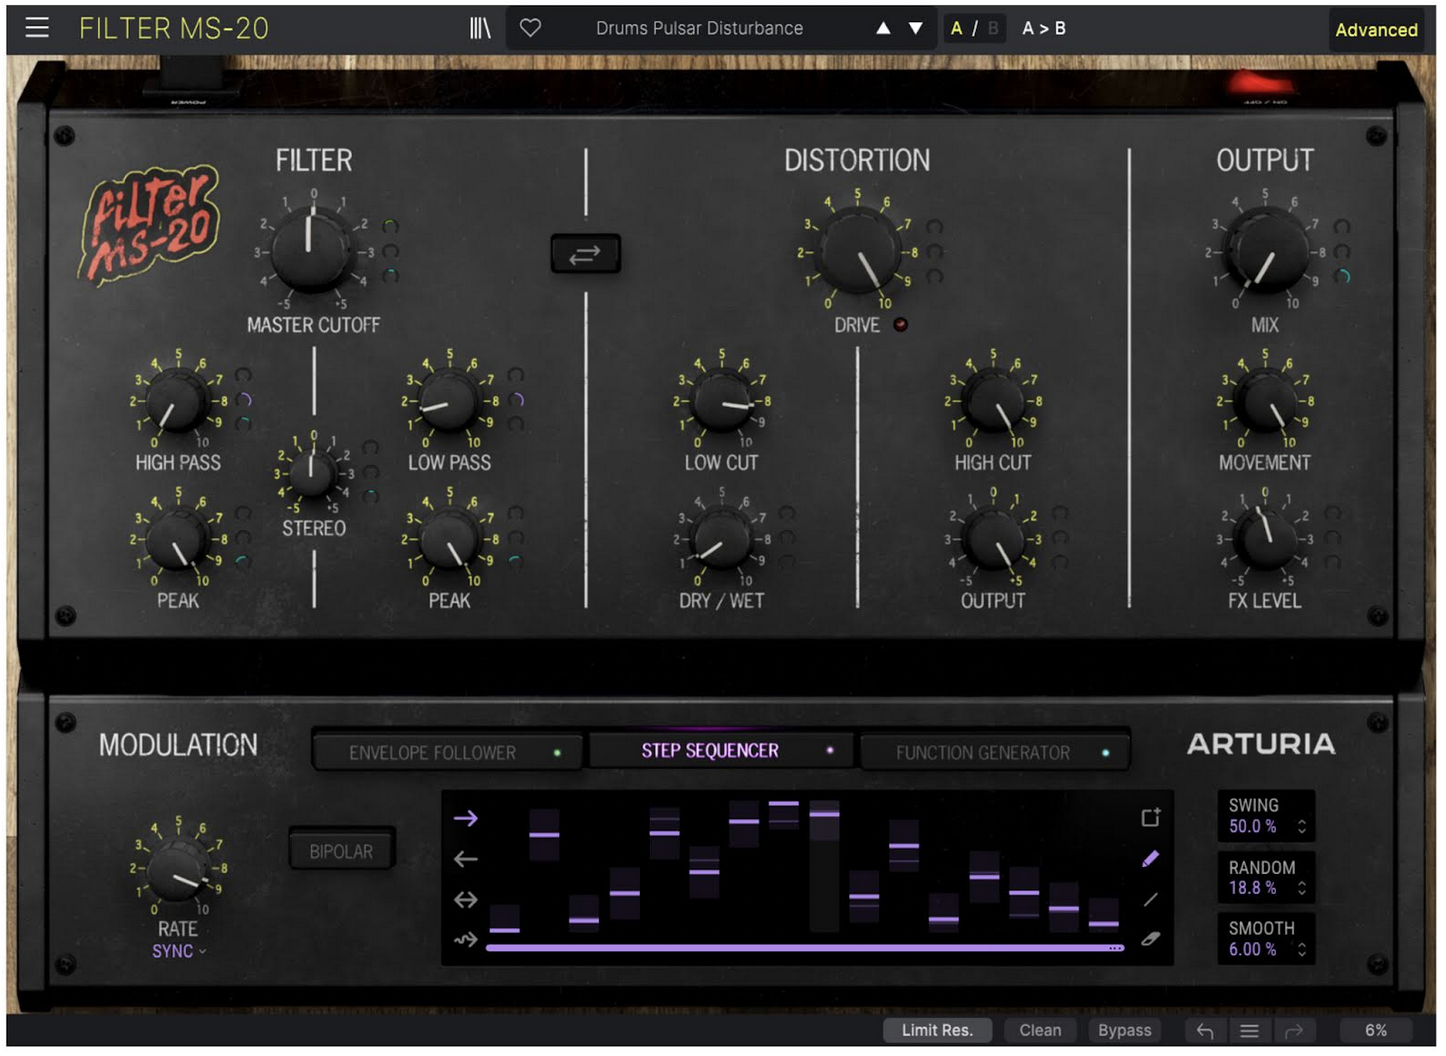Favorite this preset with the heart icon
This screenshot has width=1446, height=1056.
coord(530,28)
